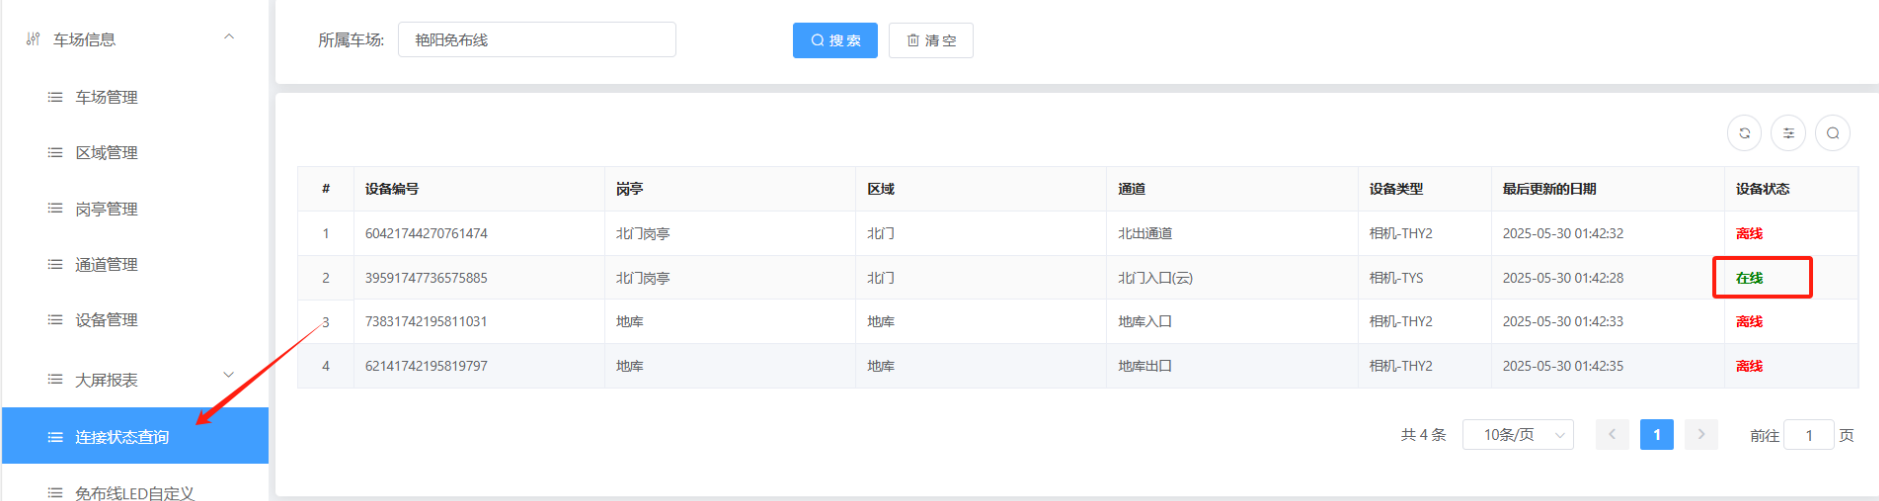Click the refresh table icon
The image size is (1879, 501).
pyautogui.click(x=1744, y=133)
